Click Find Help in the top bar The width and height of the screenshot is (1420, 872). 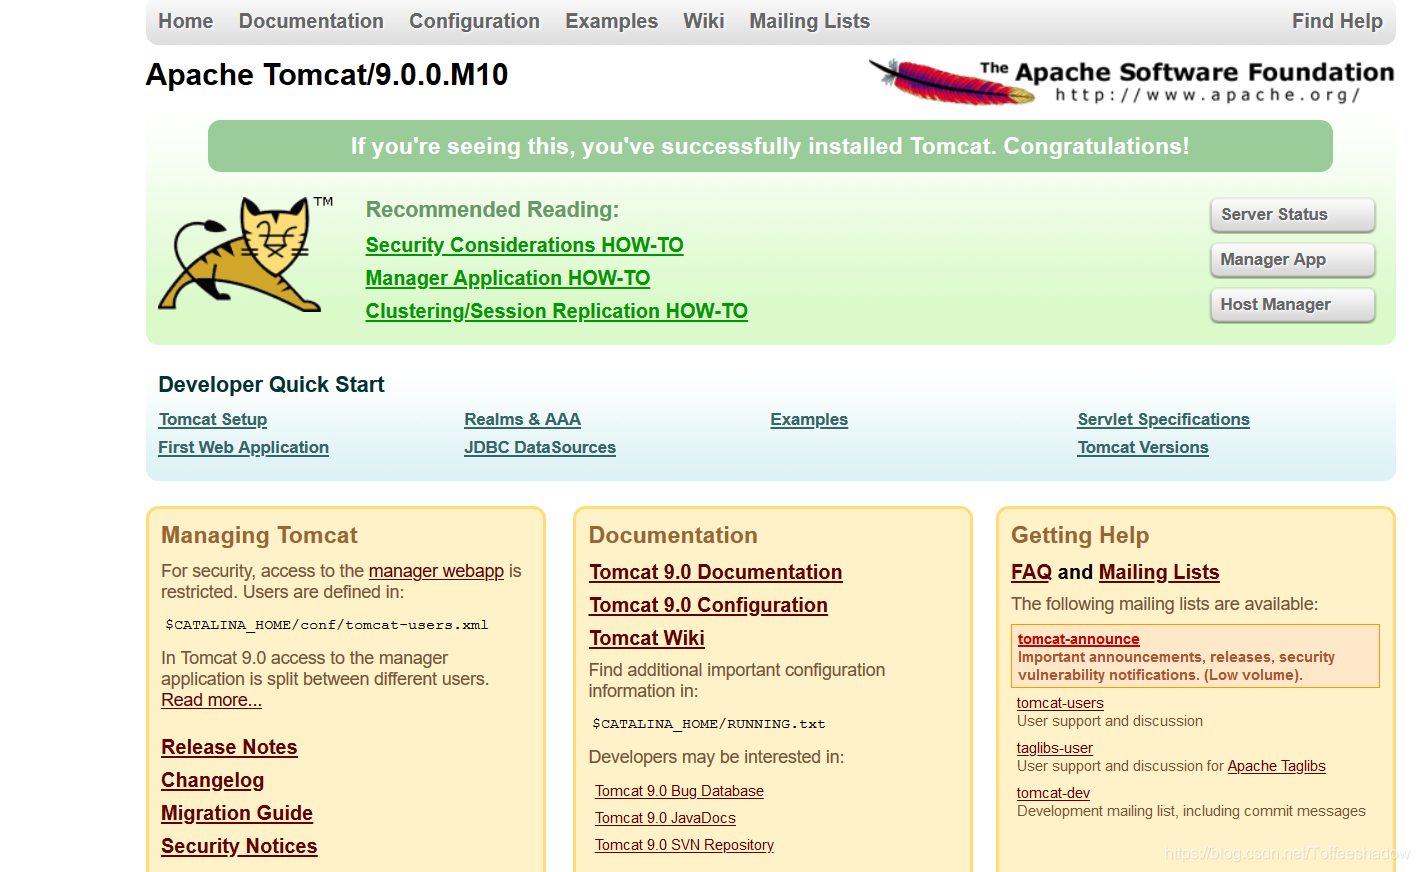click(x=1337, y=21)
